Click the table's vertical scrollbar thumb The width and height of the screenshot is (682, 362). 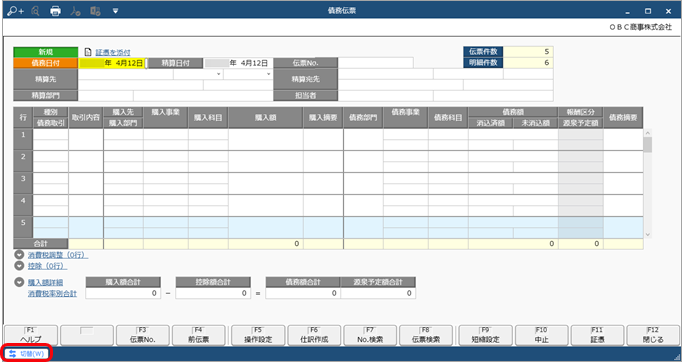point(648,145)
